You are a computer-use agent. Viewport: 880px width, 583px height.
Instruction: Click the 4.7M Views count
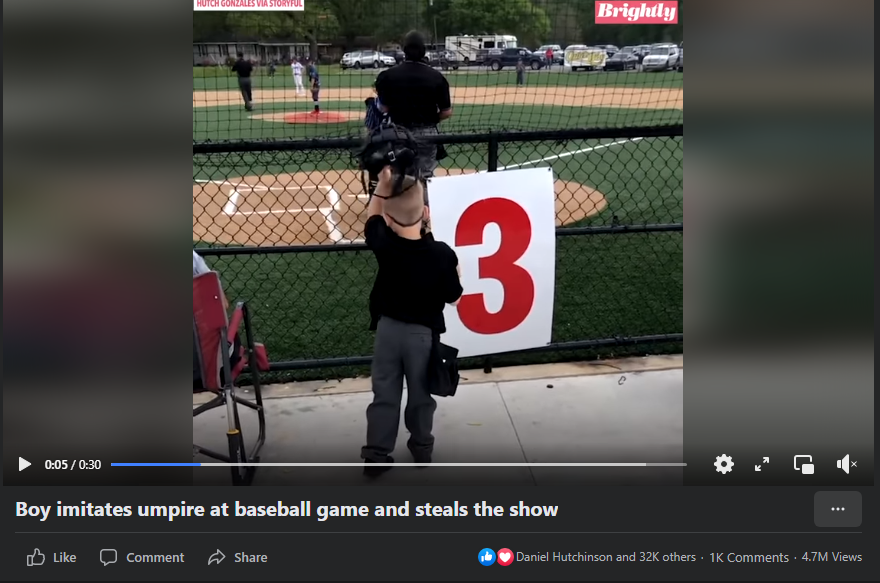click(832, 557)
